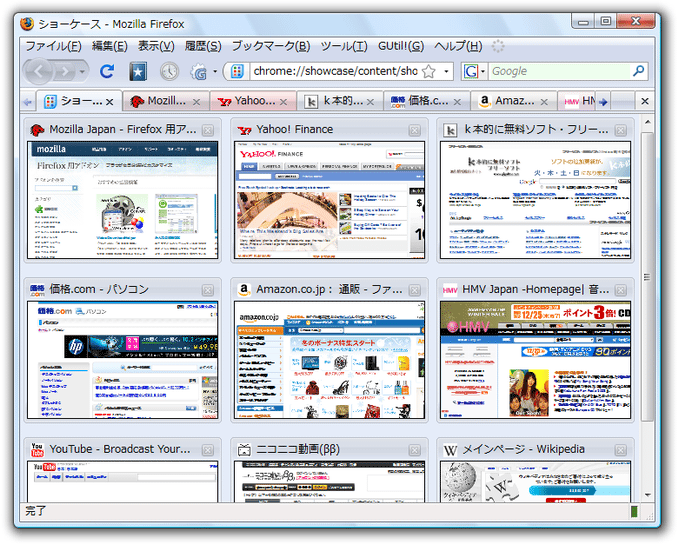Open the Amazon.co.jp page thumbnail
Viewport: 679px width, 545px height.
330,360
